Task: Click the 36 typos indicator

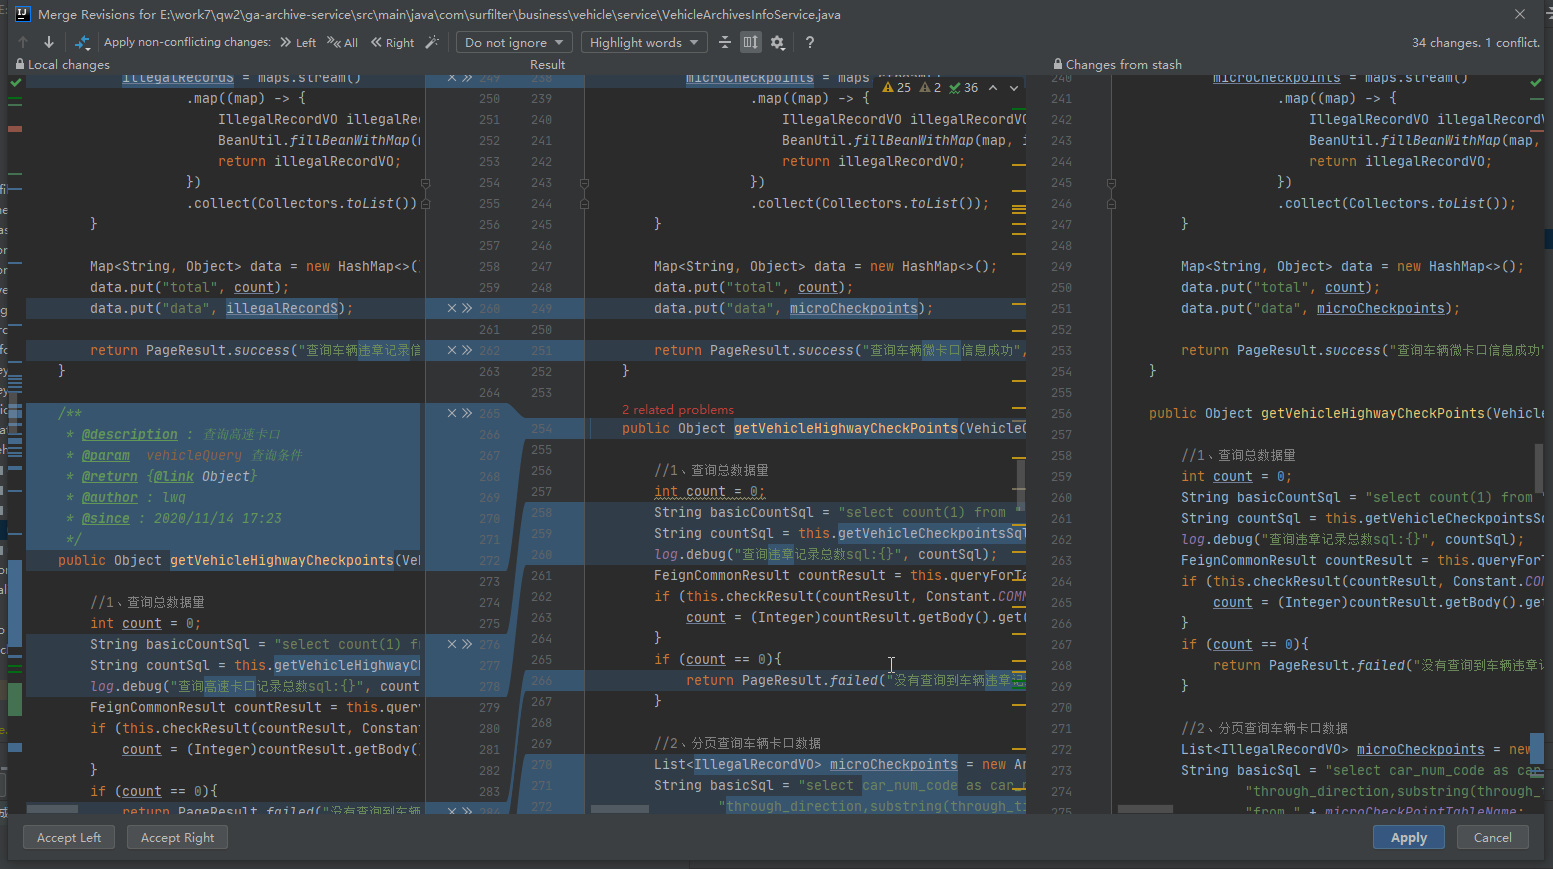Action: point(964,88)
